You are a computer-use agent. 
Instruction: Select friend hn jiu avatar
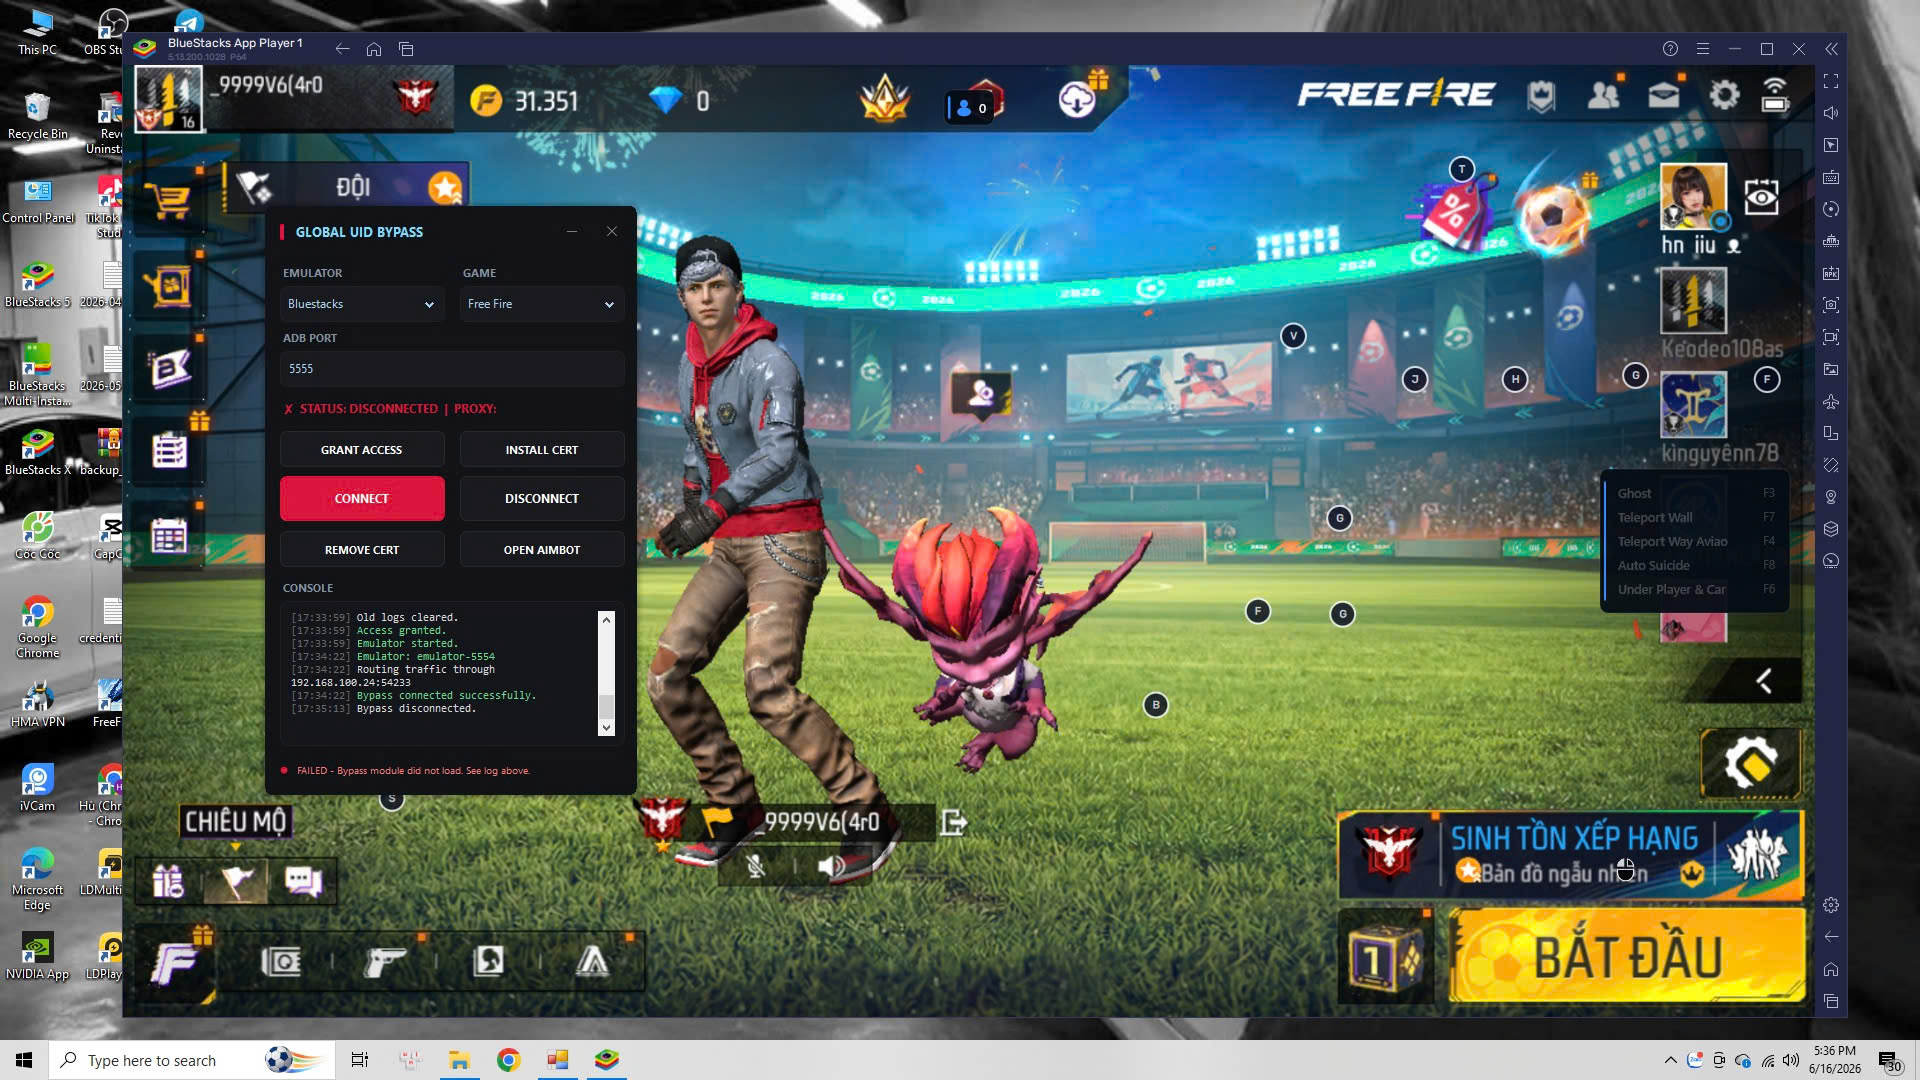click(1693, 196)
